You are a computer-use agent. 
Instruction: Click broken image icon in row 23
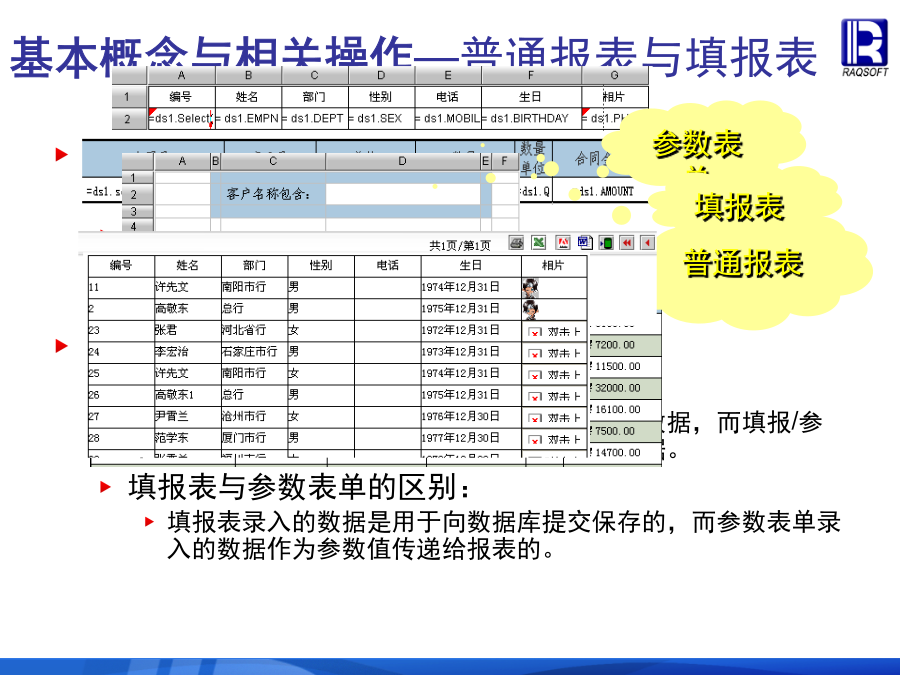(535, 331)
